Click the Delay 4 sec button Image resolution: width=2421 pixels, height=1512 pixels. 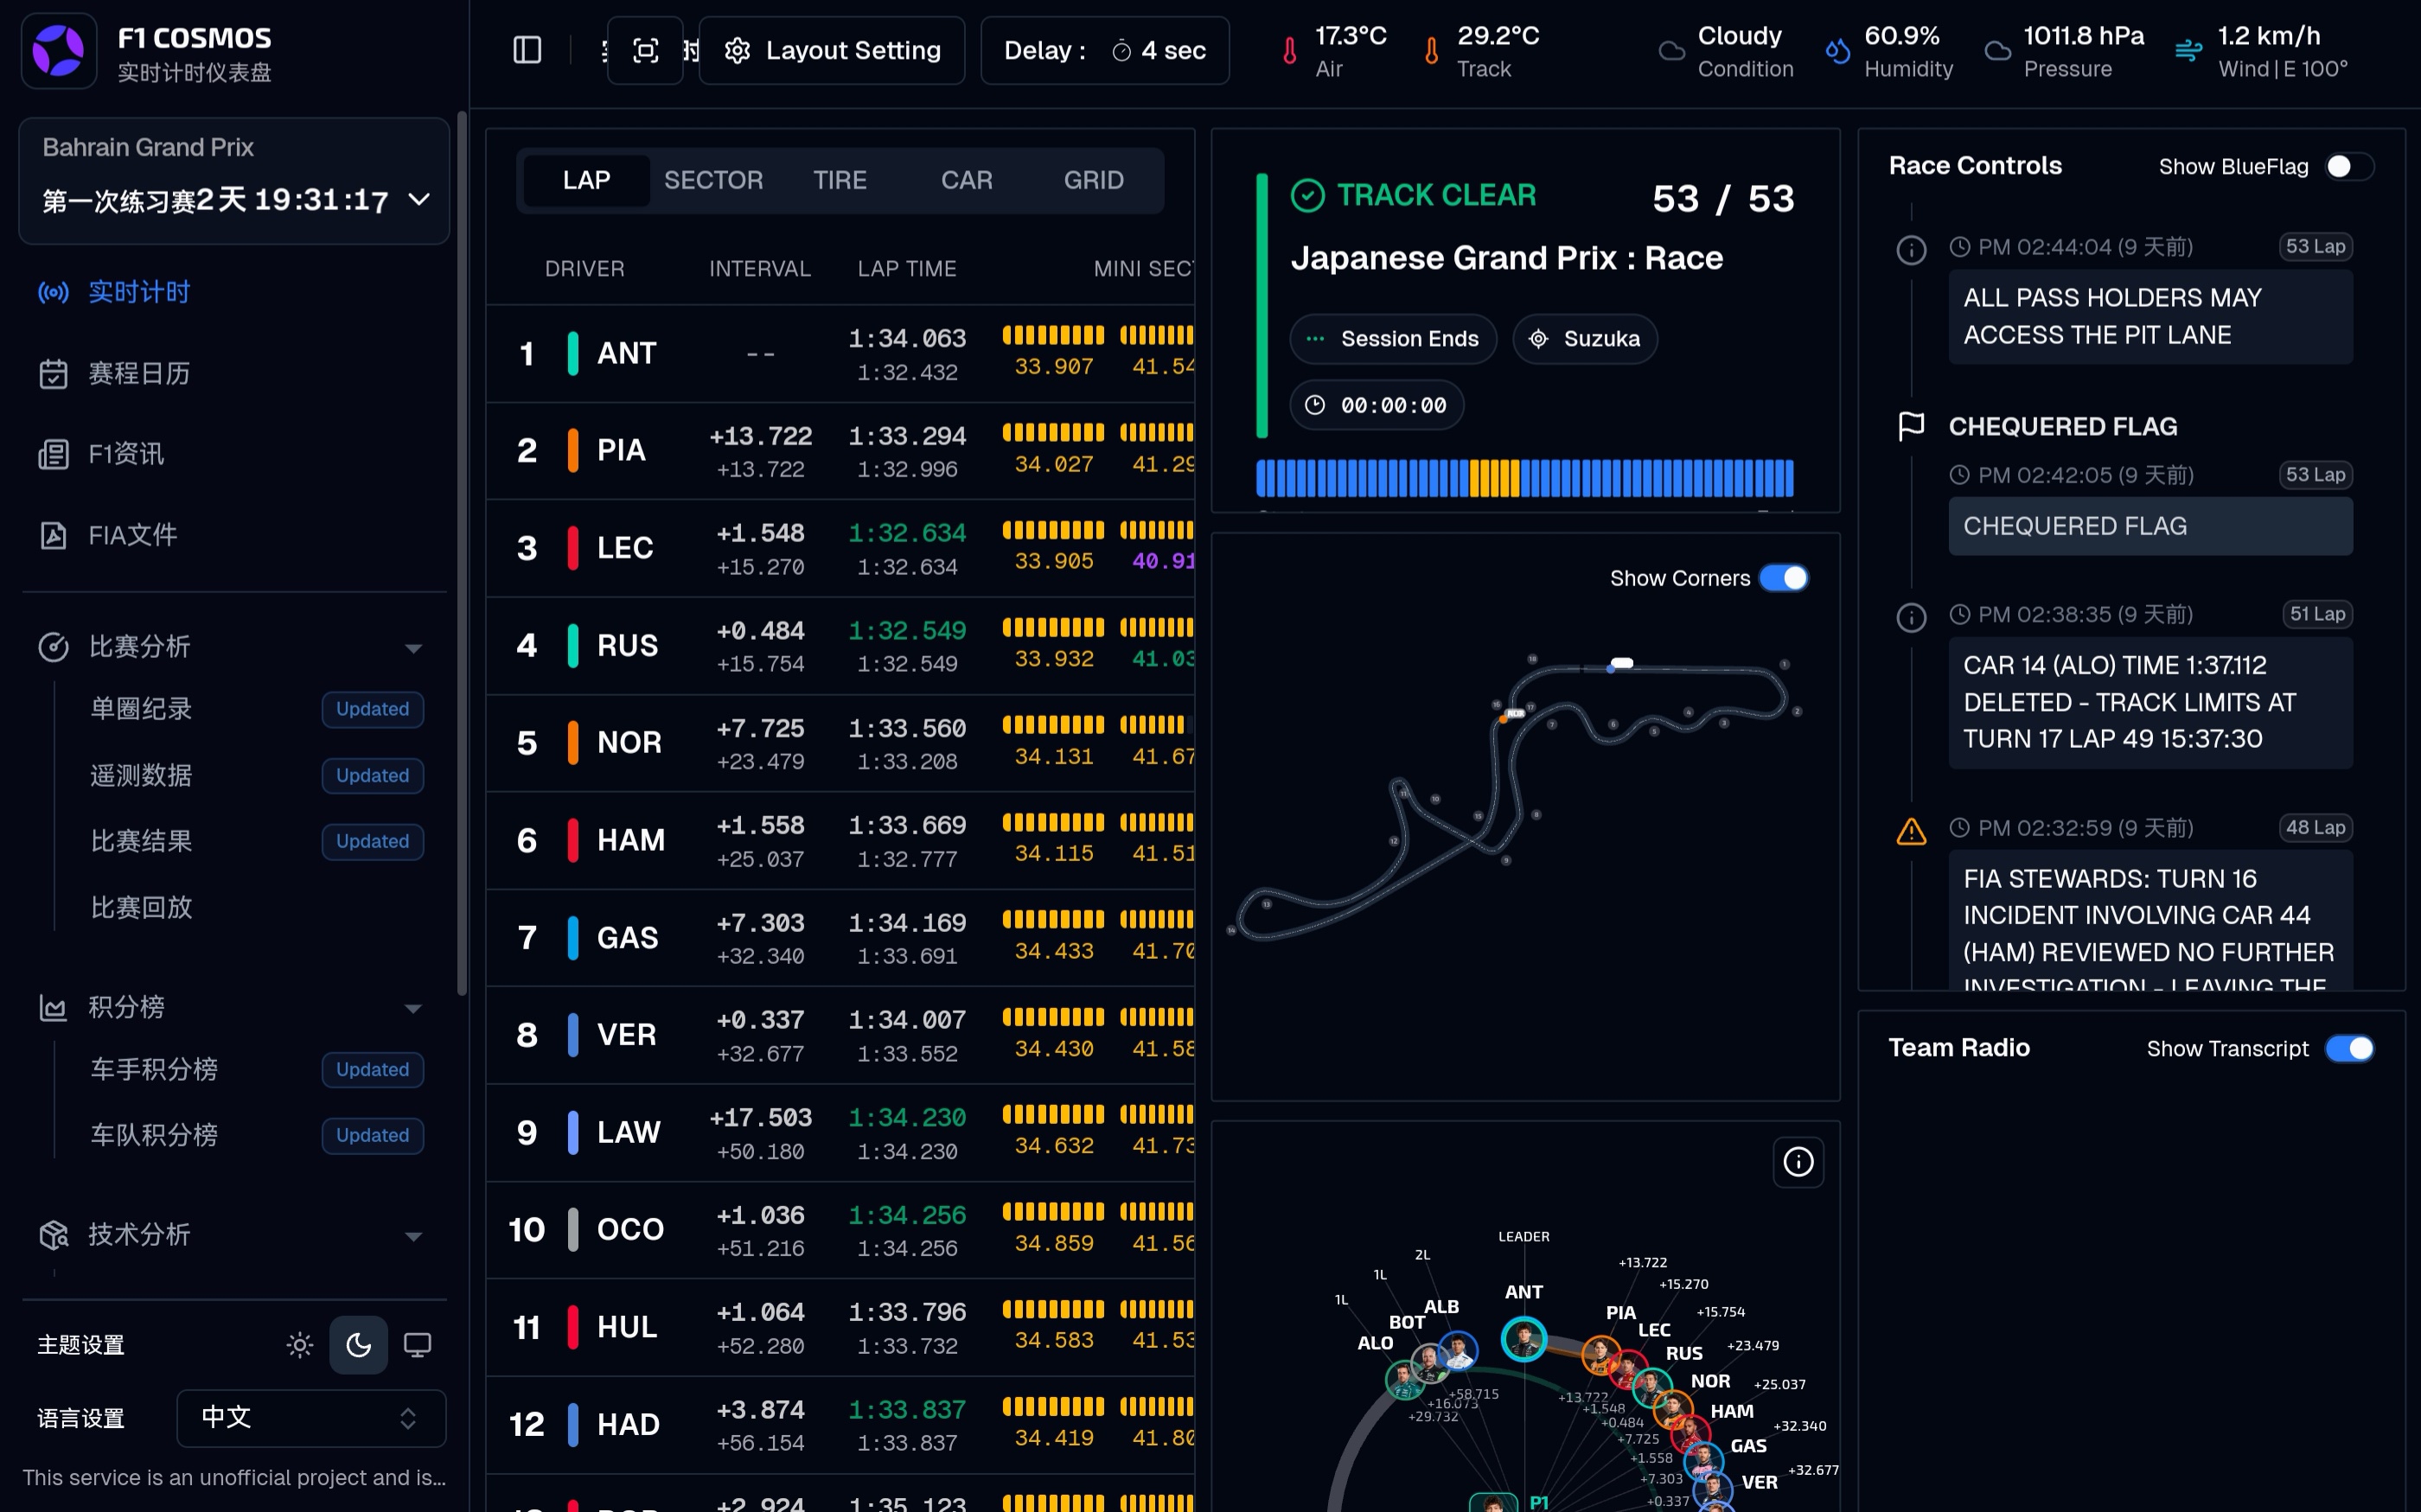[x=1104, y=50]
